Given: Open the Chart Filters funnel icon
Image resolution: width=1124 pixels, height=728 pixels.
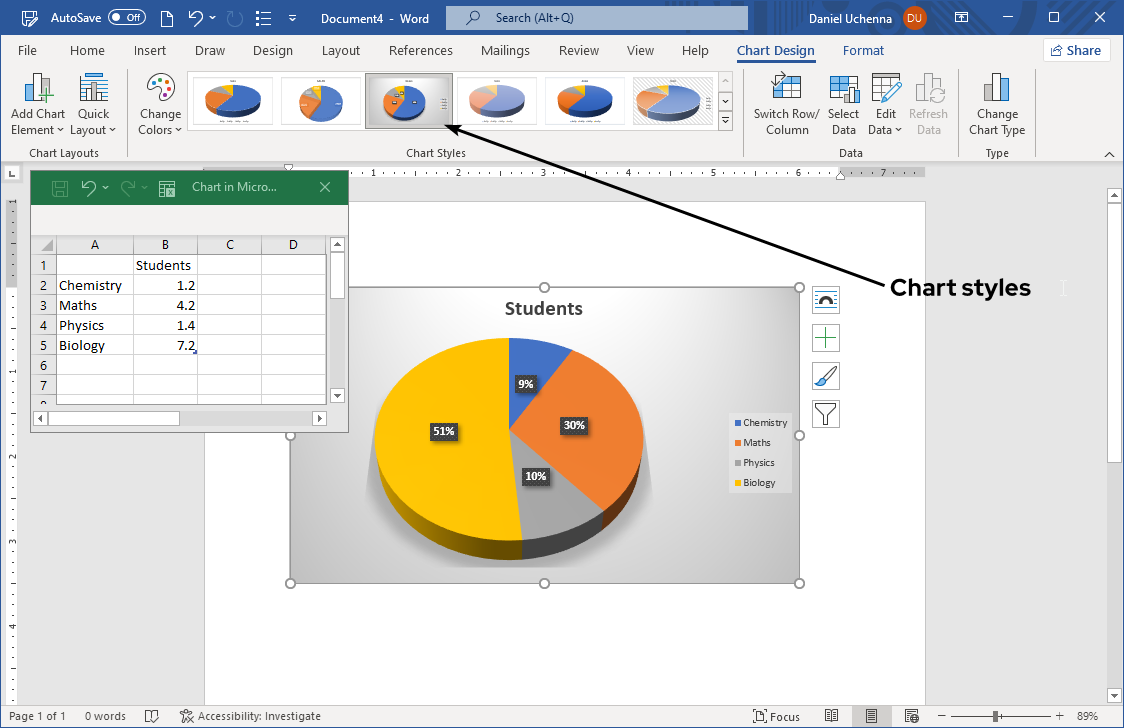Looking at the screenshot, I should coord(825,413).
